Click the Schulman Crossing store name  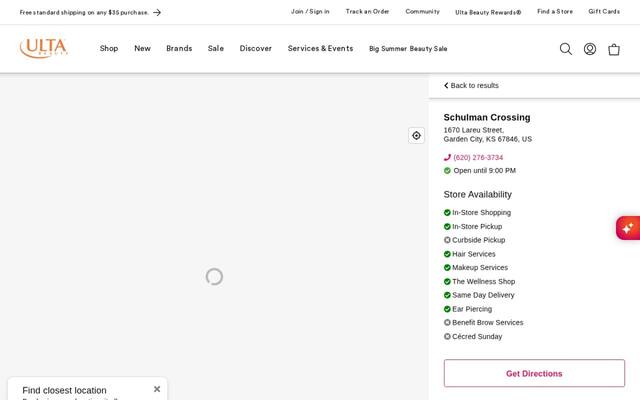[487, 118]
